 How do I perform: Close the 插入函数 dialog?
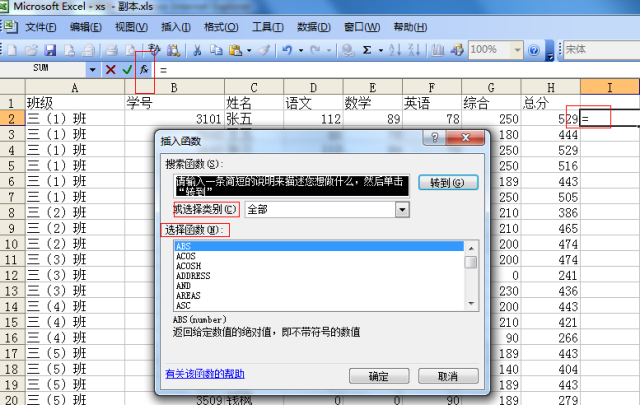tap(465, 138)
